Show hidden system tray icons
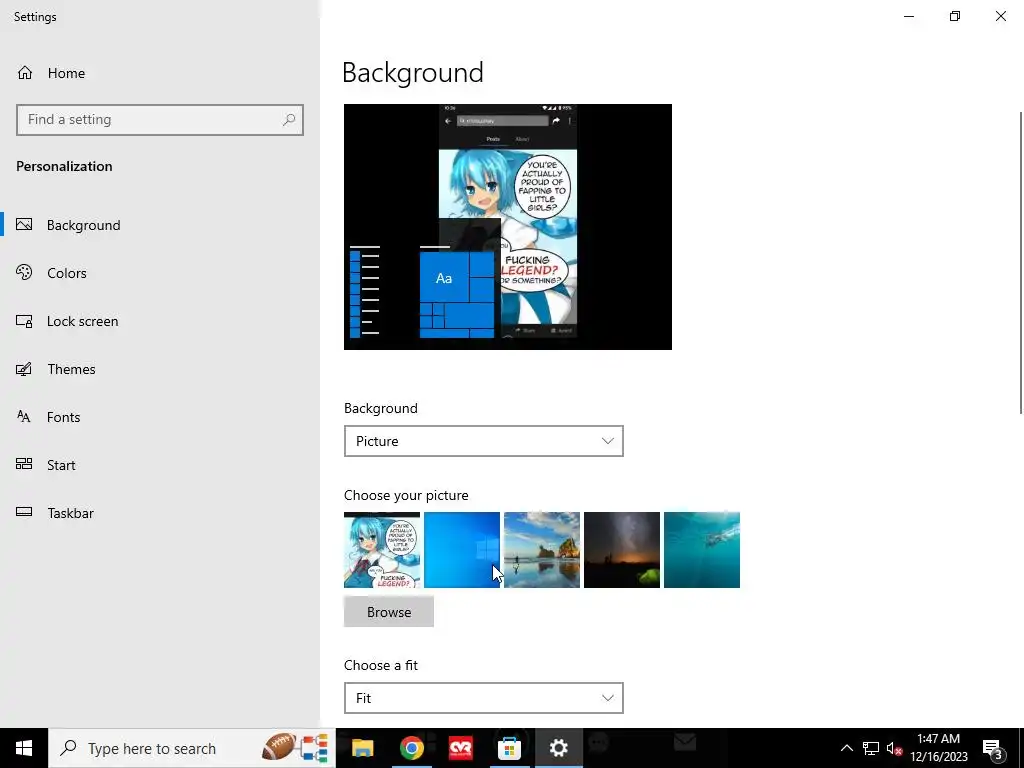 [846, 748]
